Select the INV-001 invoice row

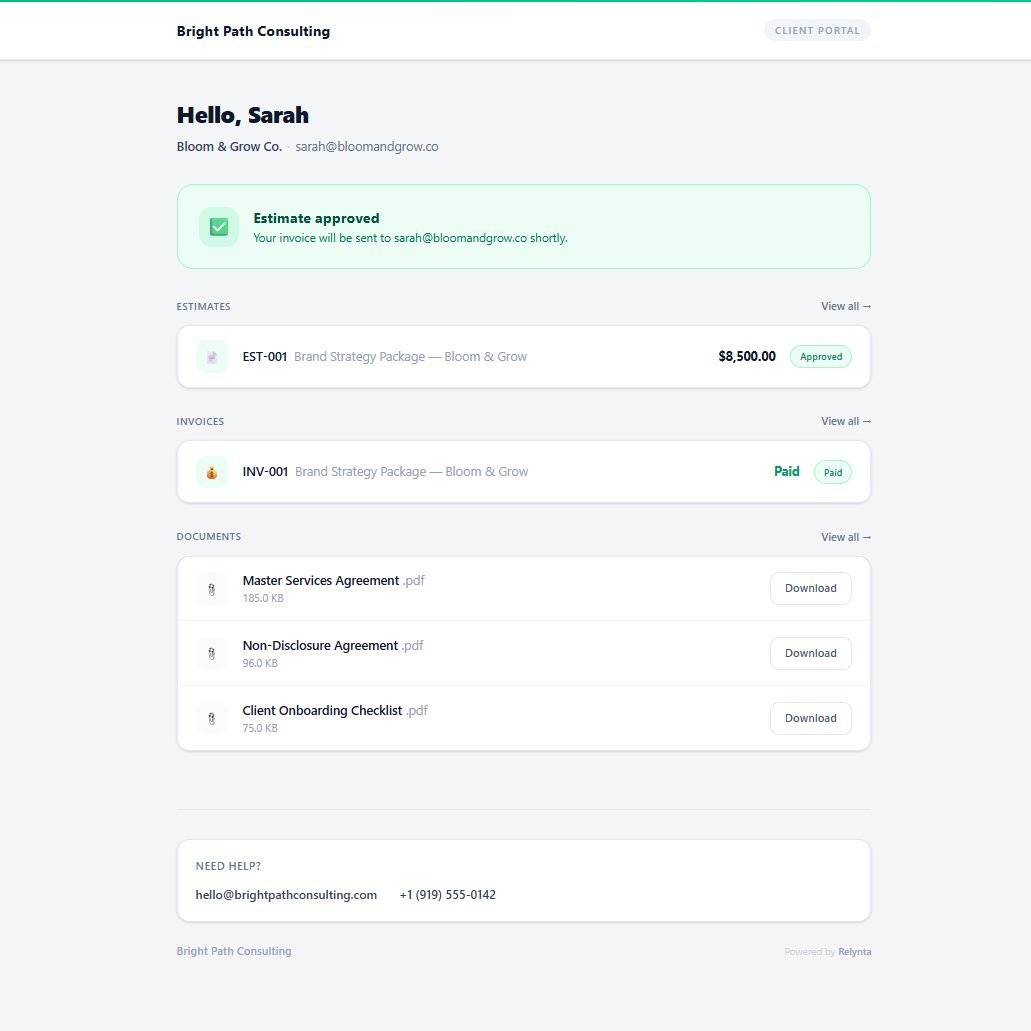point(523,471)
